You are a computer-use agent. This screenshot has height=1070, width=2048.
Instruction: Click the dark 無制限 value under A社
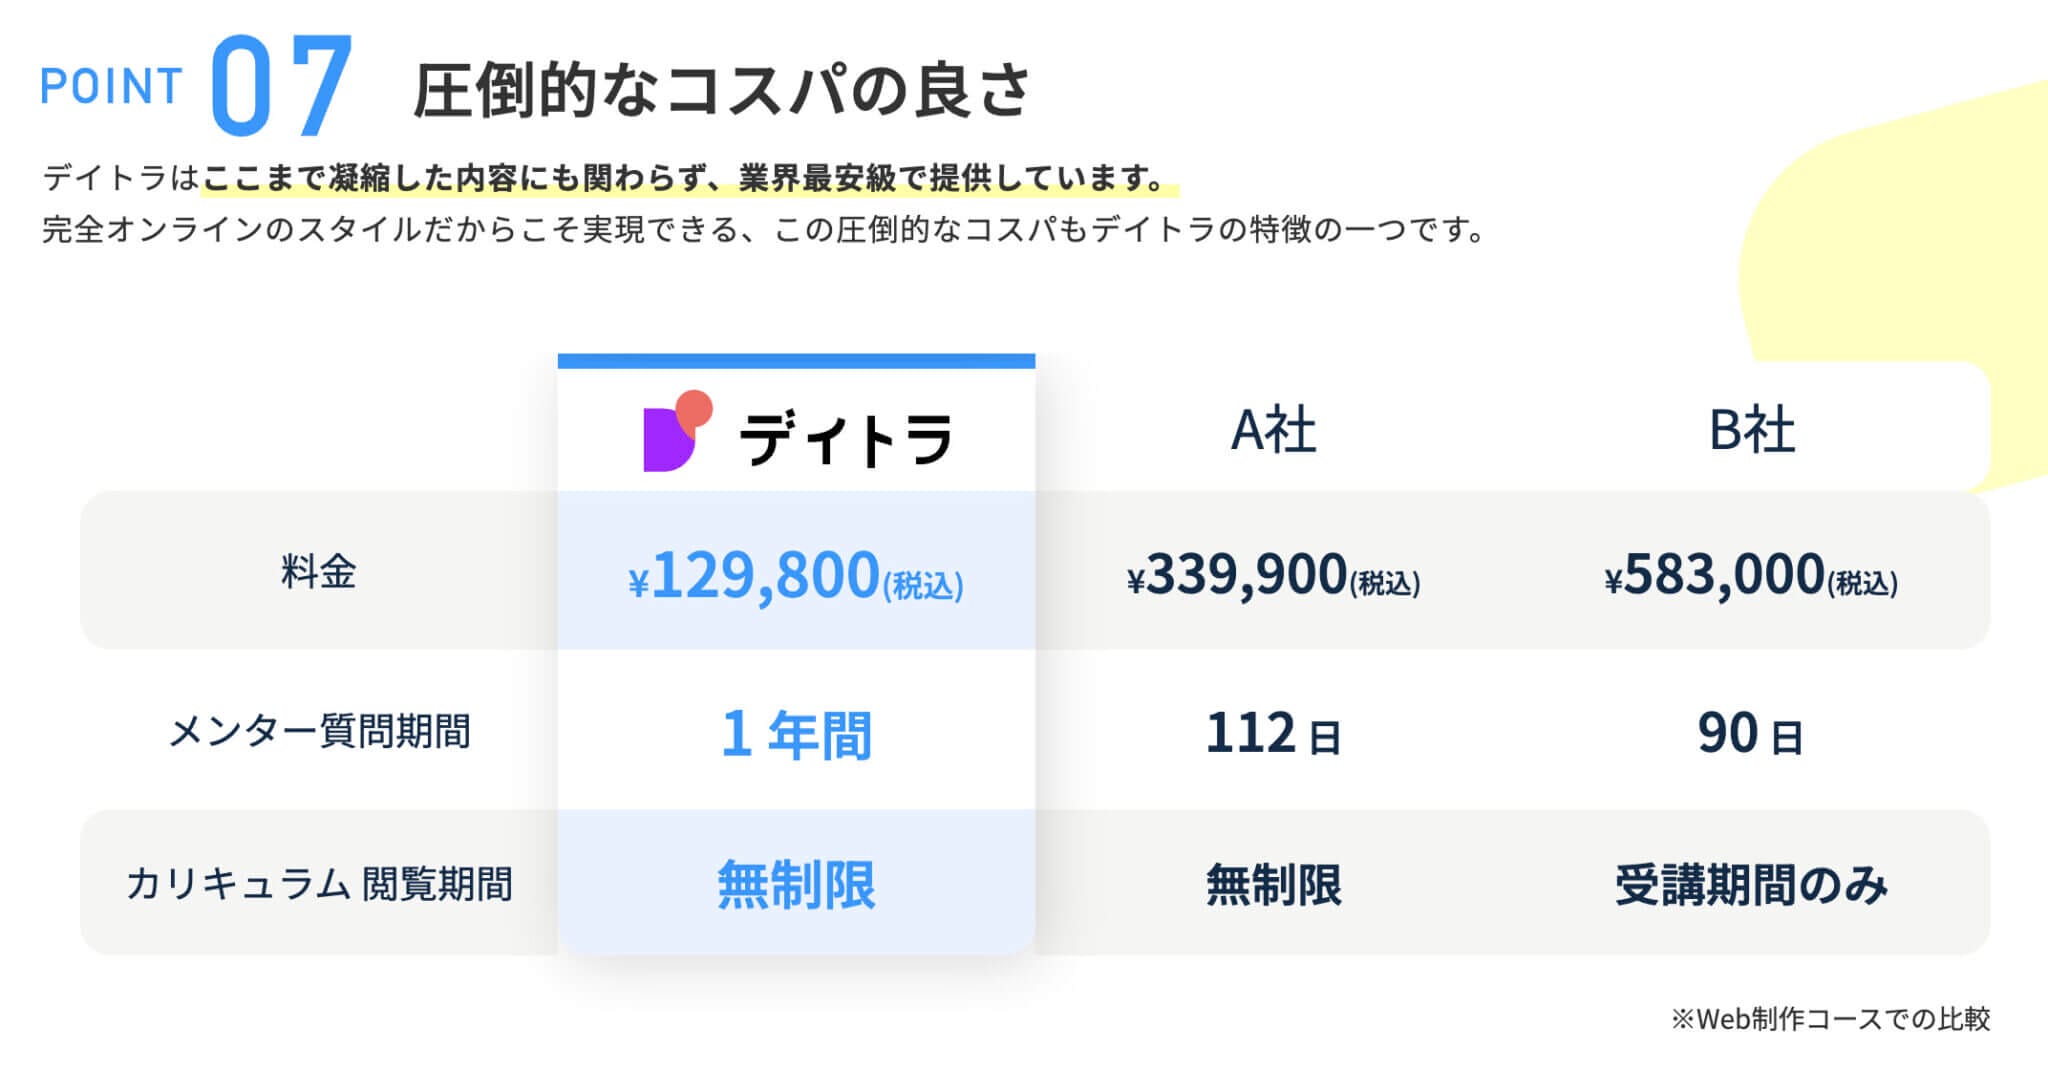[x=1273, y=885]
